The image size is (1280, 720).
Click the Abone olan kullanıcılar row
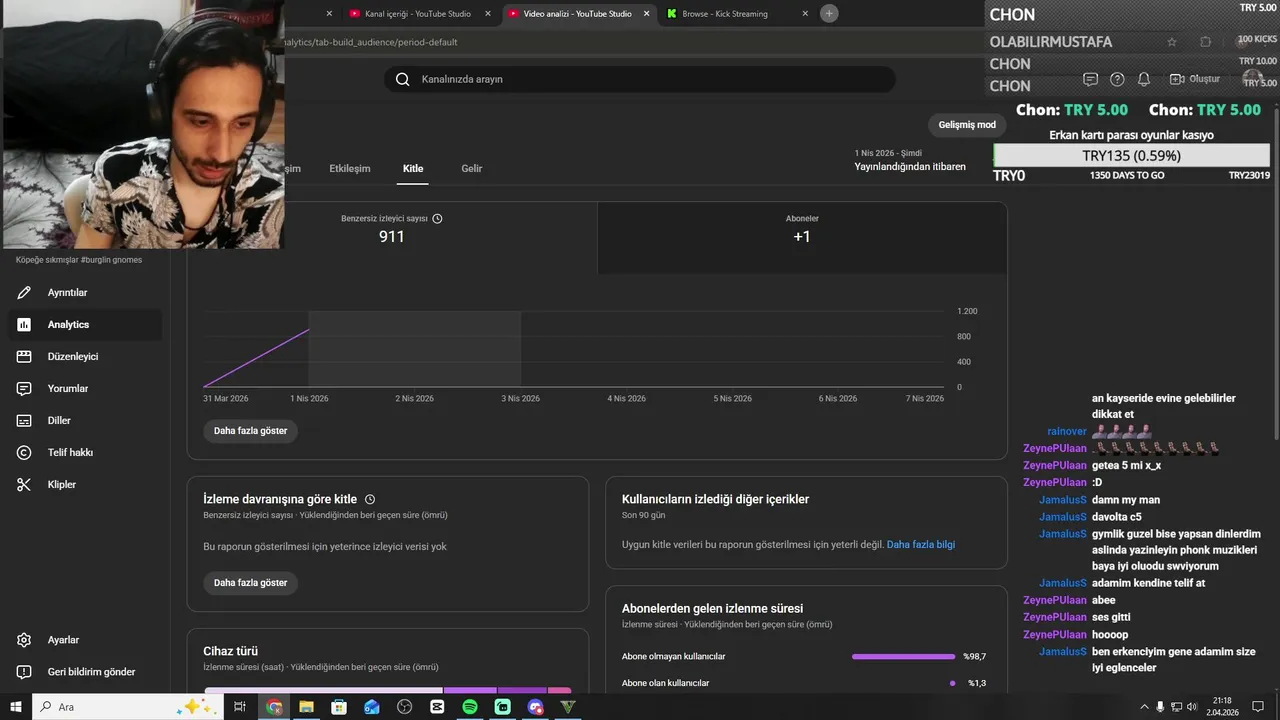pyautogui.click(x=804, y=683)
